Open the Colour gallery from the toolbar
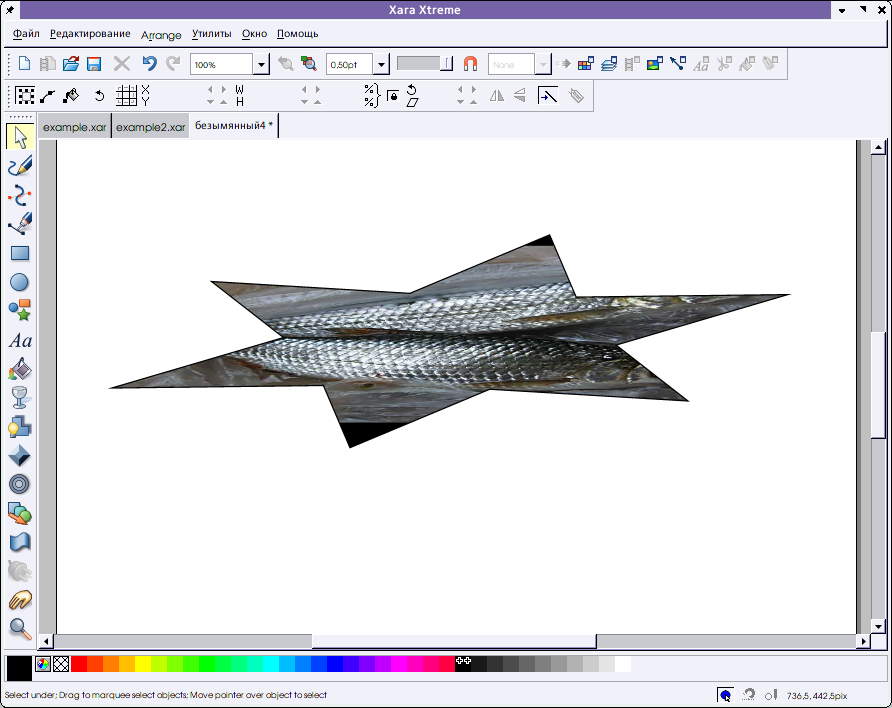Screen dimensions: 892x708 click(x=586, y=64)
